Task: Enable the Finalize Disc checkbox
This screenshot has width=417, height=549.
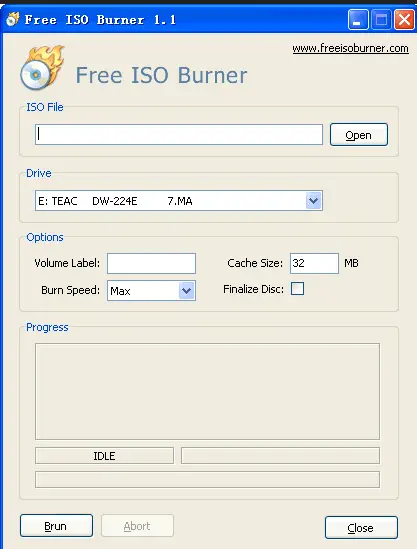Action: [x=297, y=289]
